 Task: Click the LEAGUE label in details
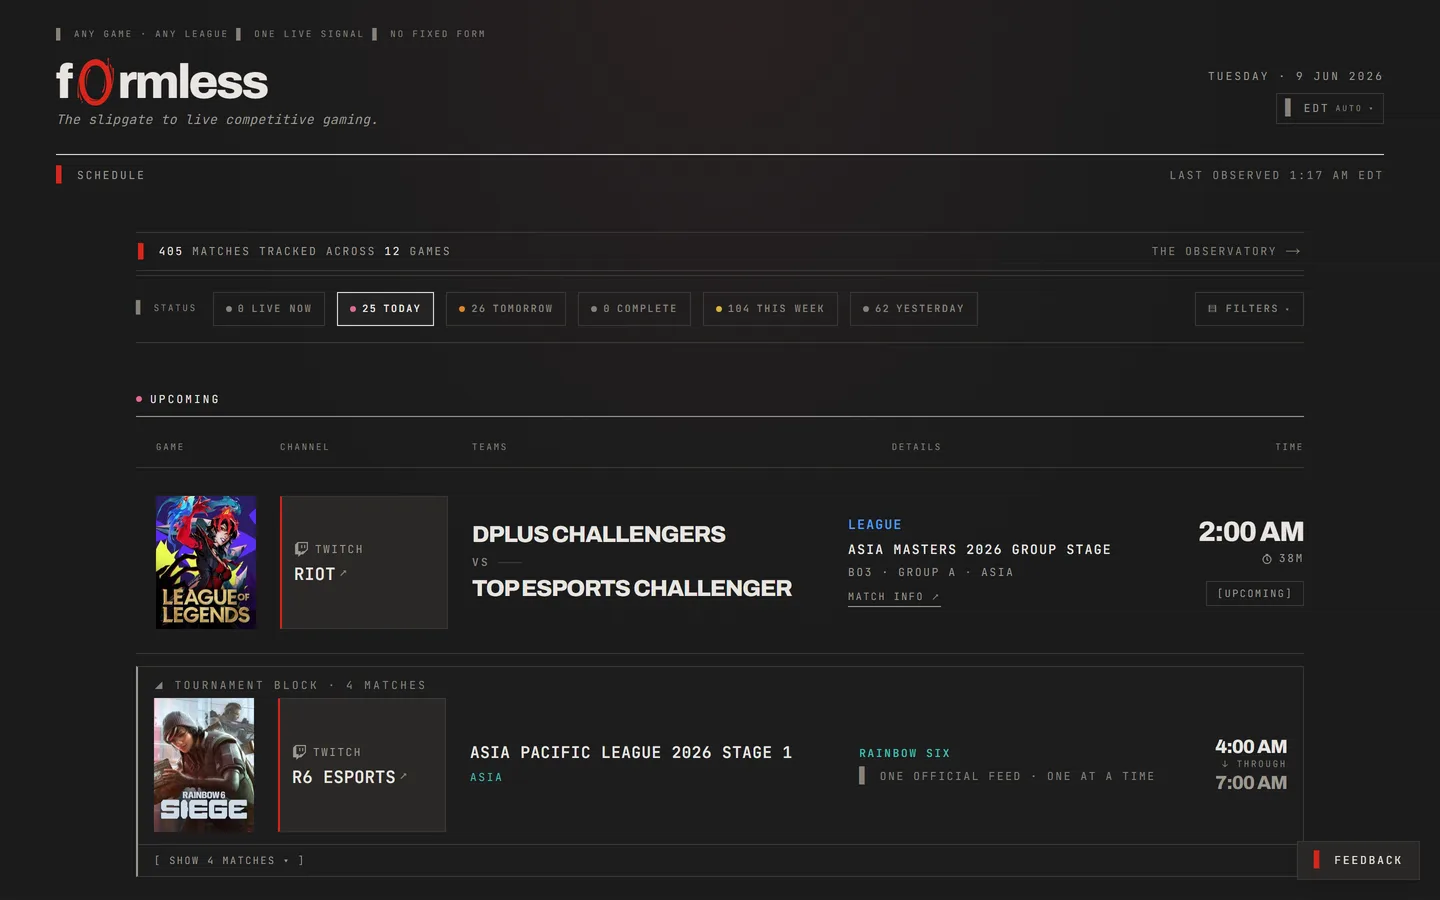[x=875, y=525]
